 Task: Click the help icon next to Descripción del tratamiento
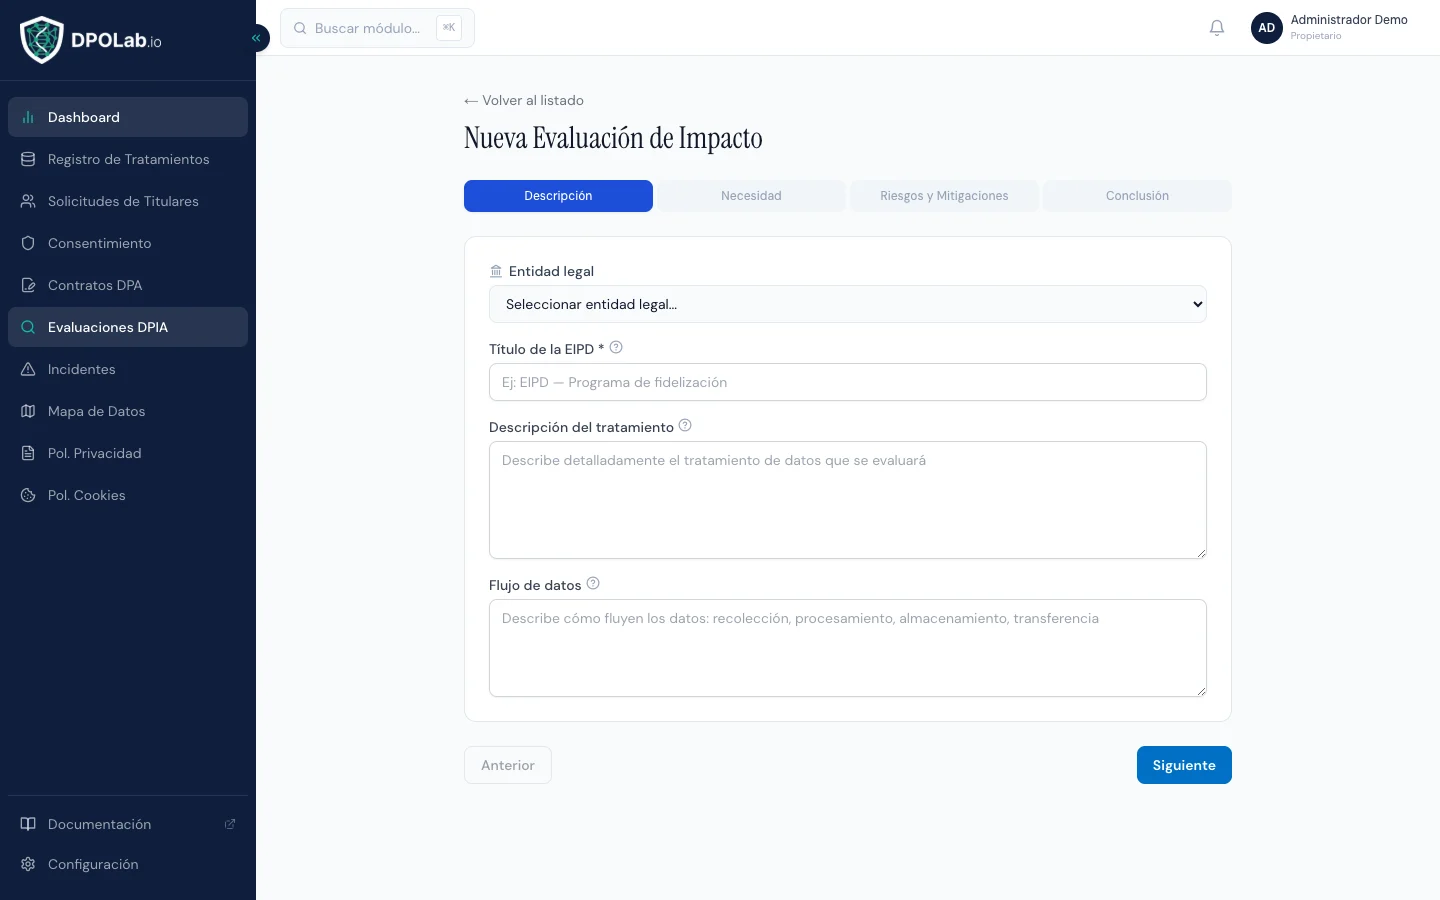pos(685,426)
